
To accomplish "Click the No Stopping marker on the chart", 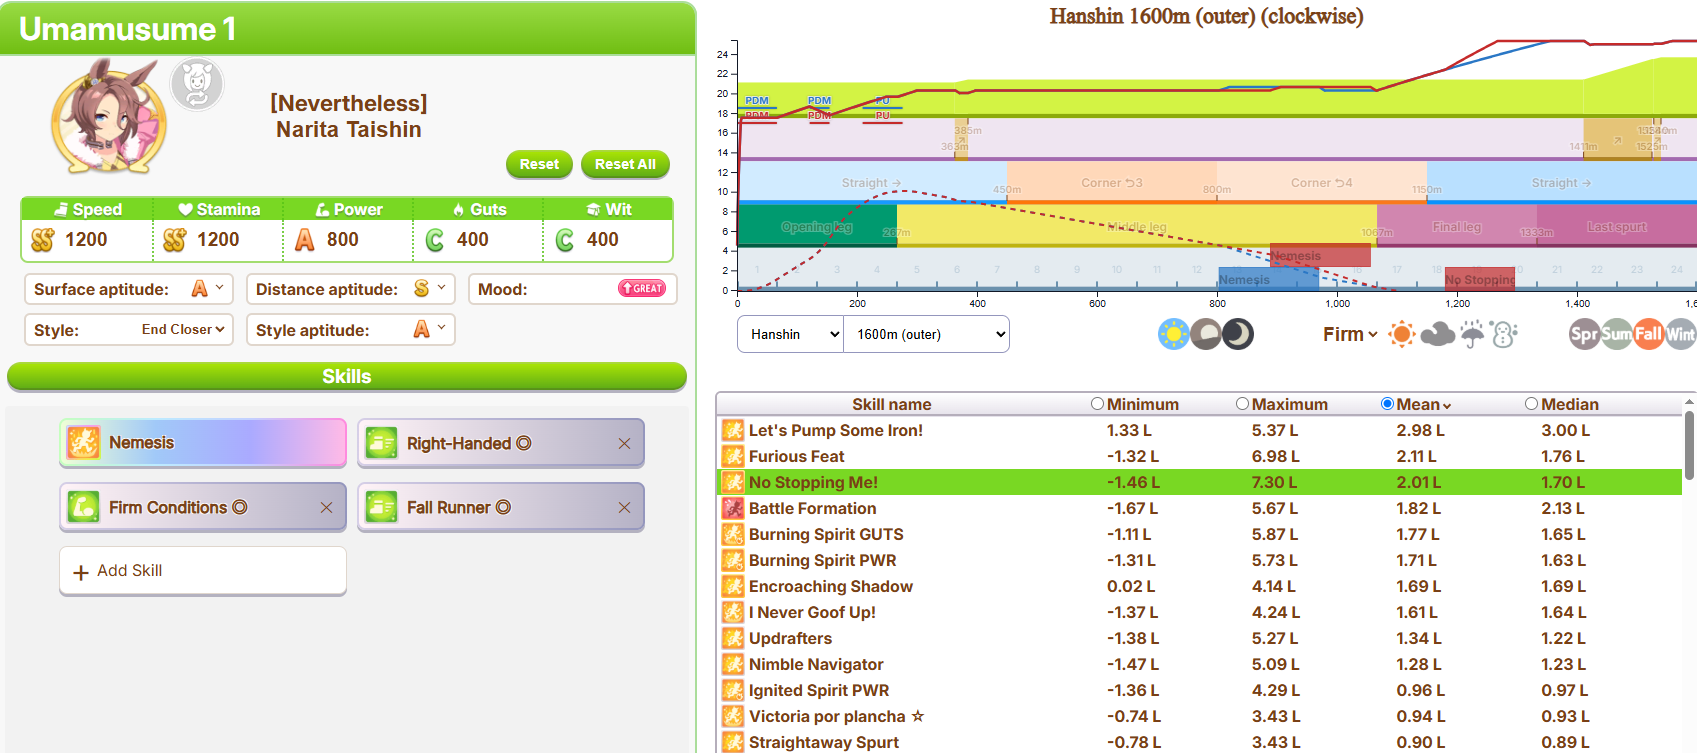I will coord(1479,279).
